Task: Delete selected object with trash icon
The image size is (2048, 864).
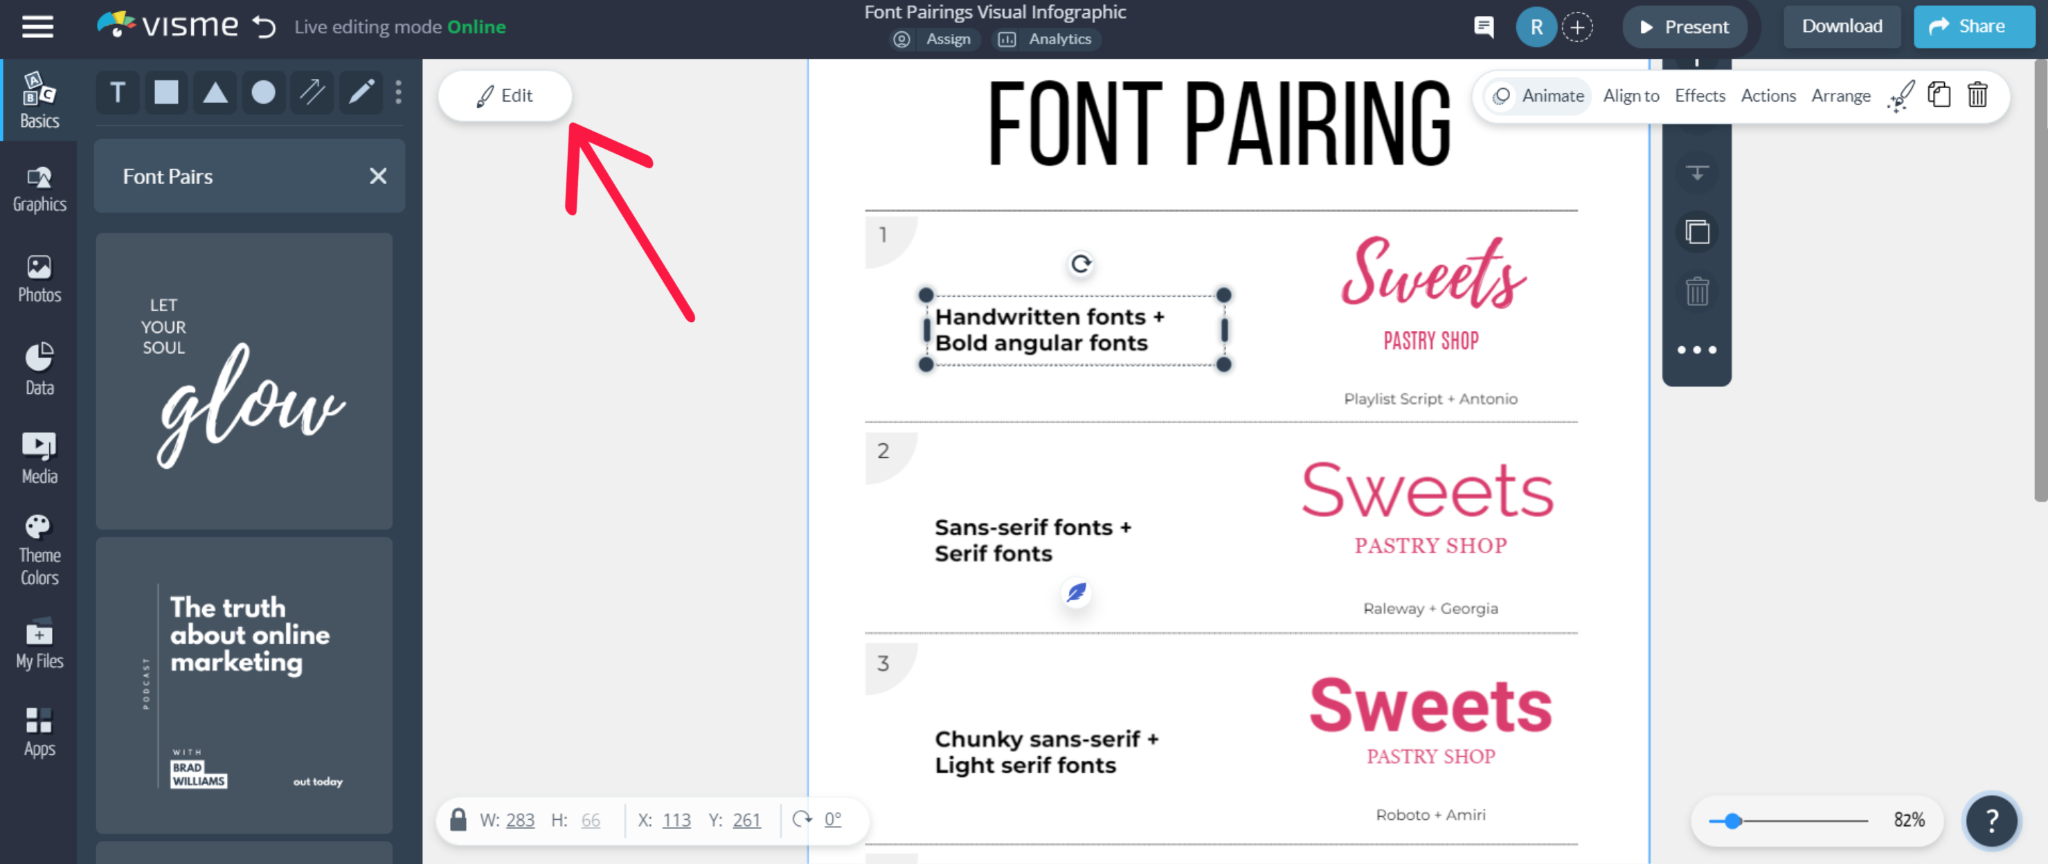Action: (1977, 95)
